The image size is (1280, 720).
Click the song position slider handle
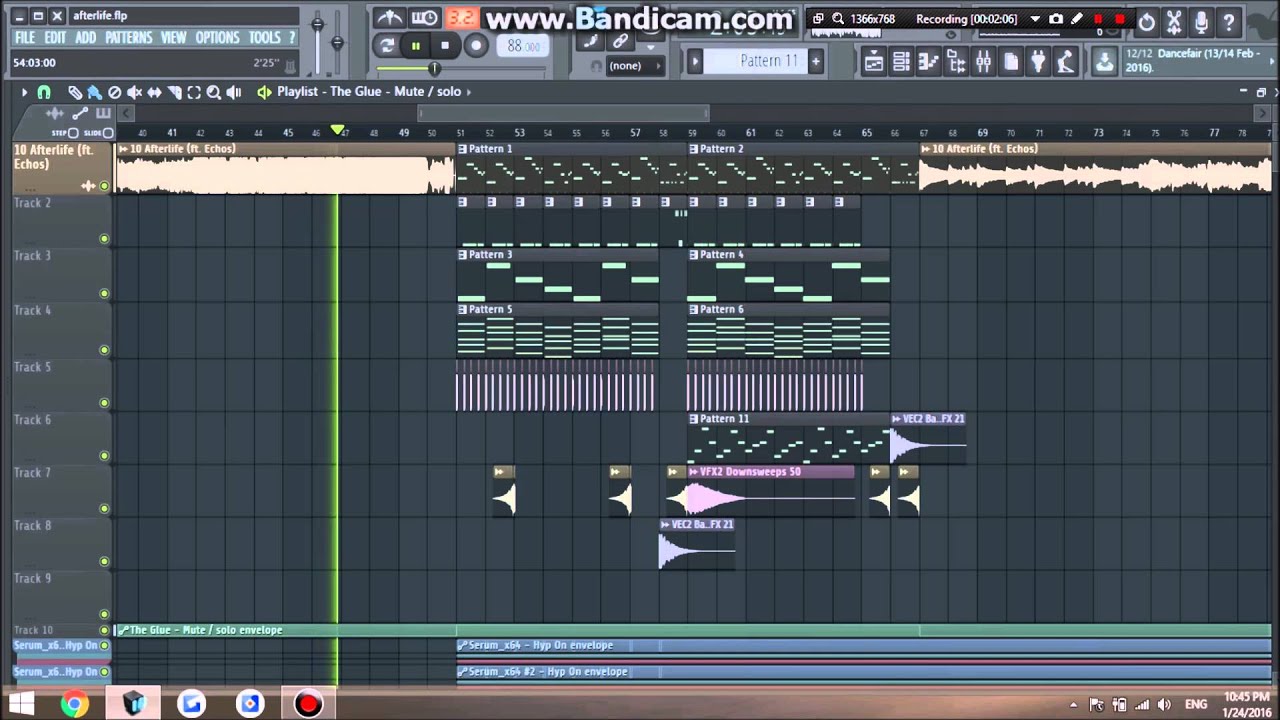434,69
